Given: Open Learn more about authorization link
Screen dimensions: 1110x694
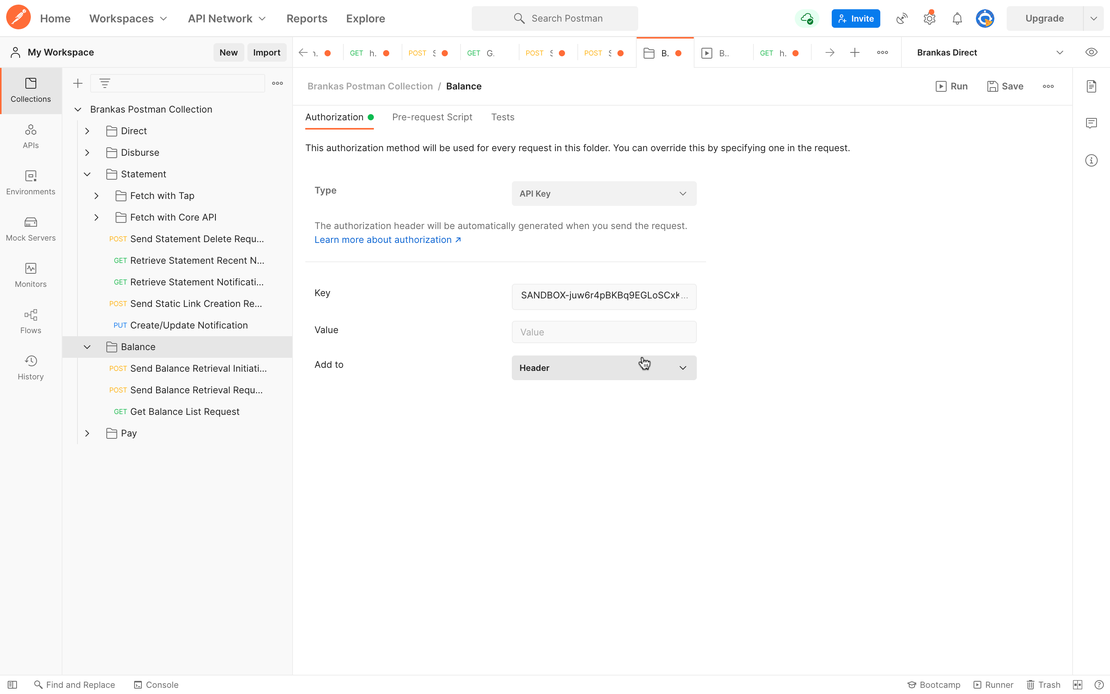Looking at the screenshot, I should click(x=388, y=240).
